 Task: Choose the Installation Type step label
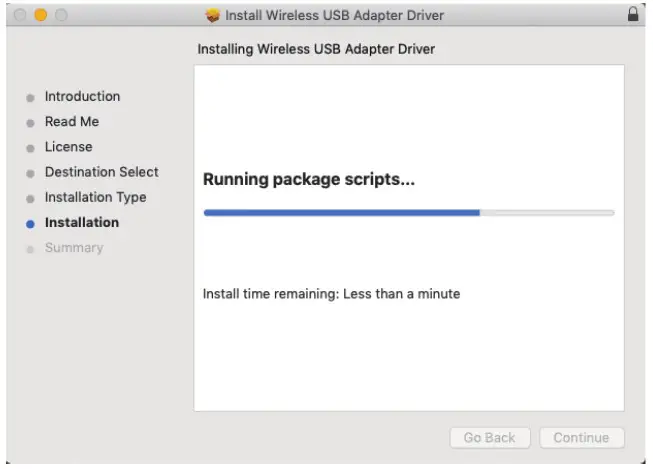click(x=95, y=197)
